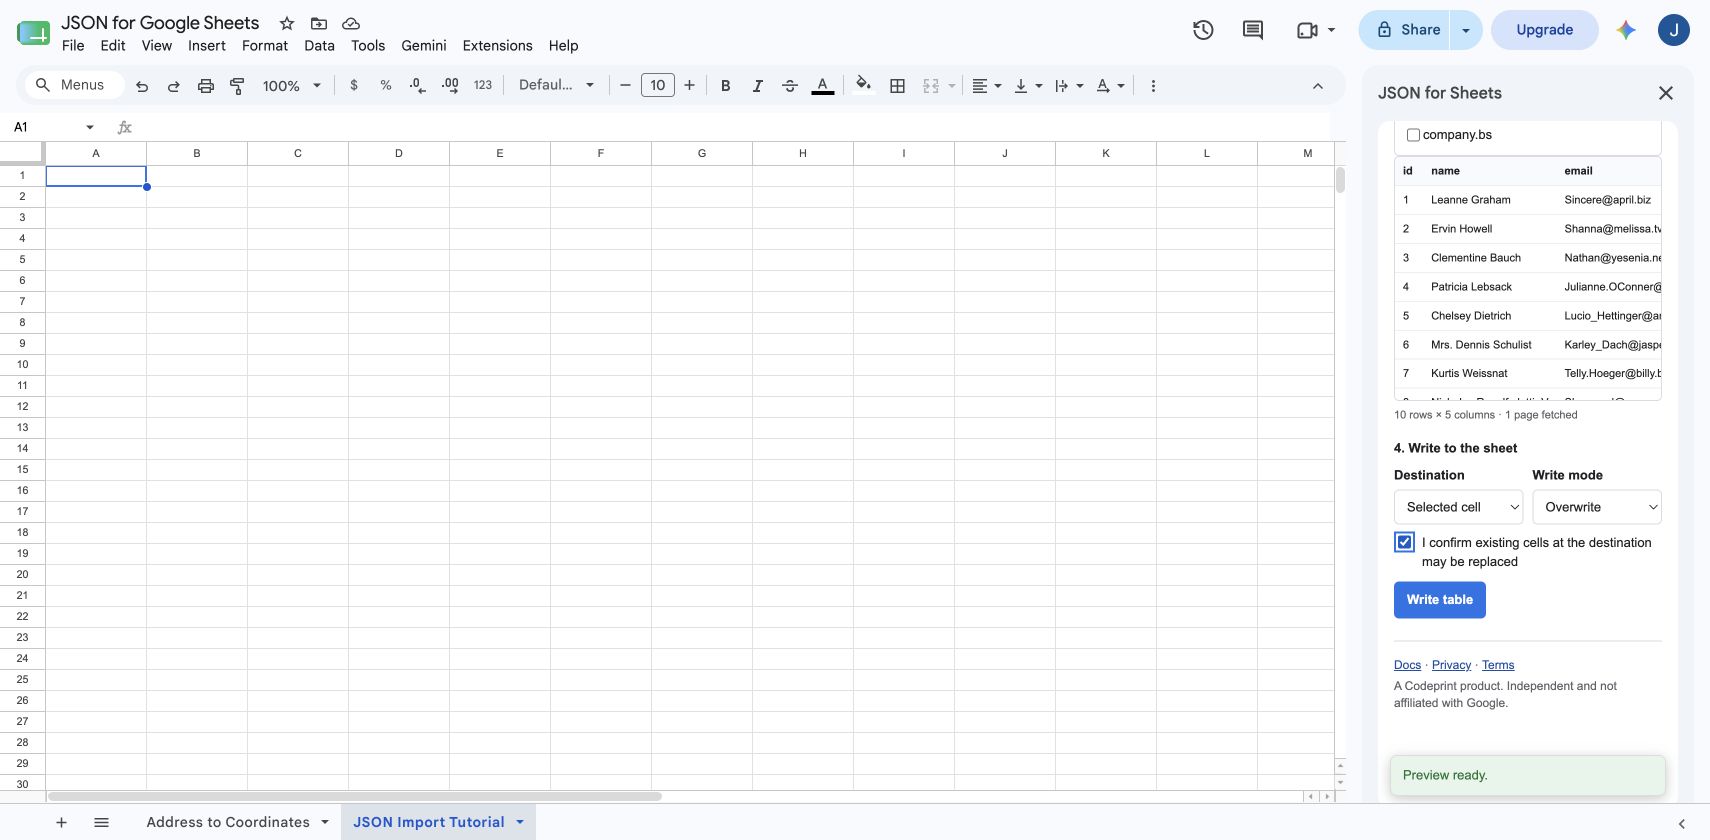Click the font size input field
Viewport: 1710px width, 840px height.
point(658,86)
